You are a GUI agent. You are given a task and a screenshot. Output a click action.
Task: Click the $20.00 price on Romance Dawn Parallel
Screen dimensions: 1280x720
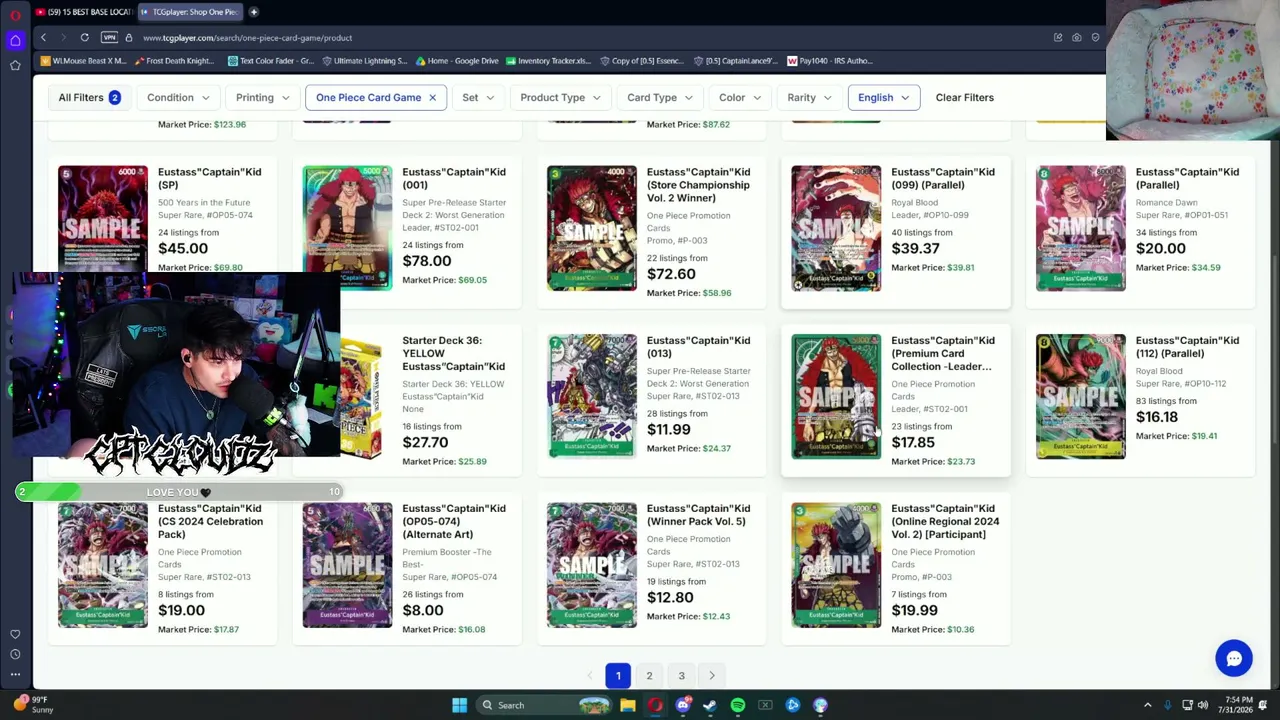[x=1161, y=248]
